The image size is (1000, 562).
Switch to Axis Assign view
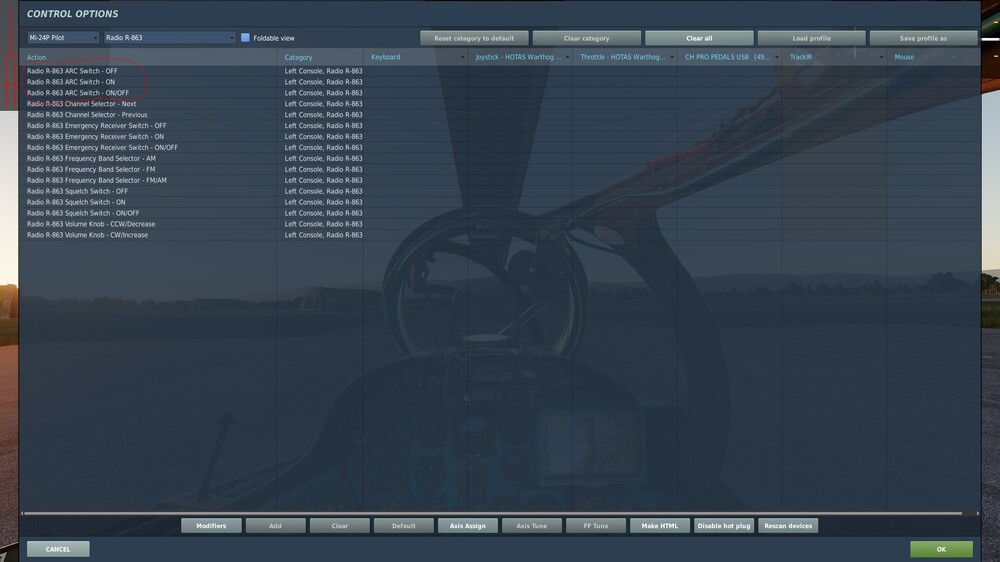coord(467,526)
